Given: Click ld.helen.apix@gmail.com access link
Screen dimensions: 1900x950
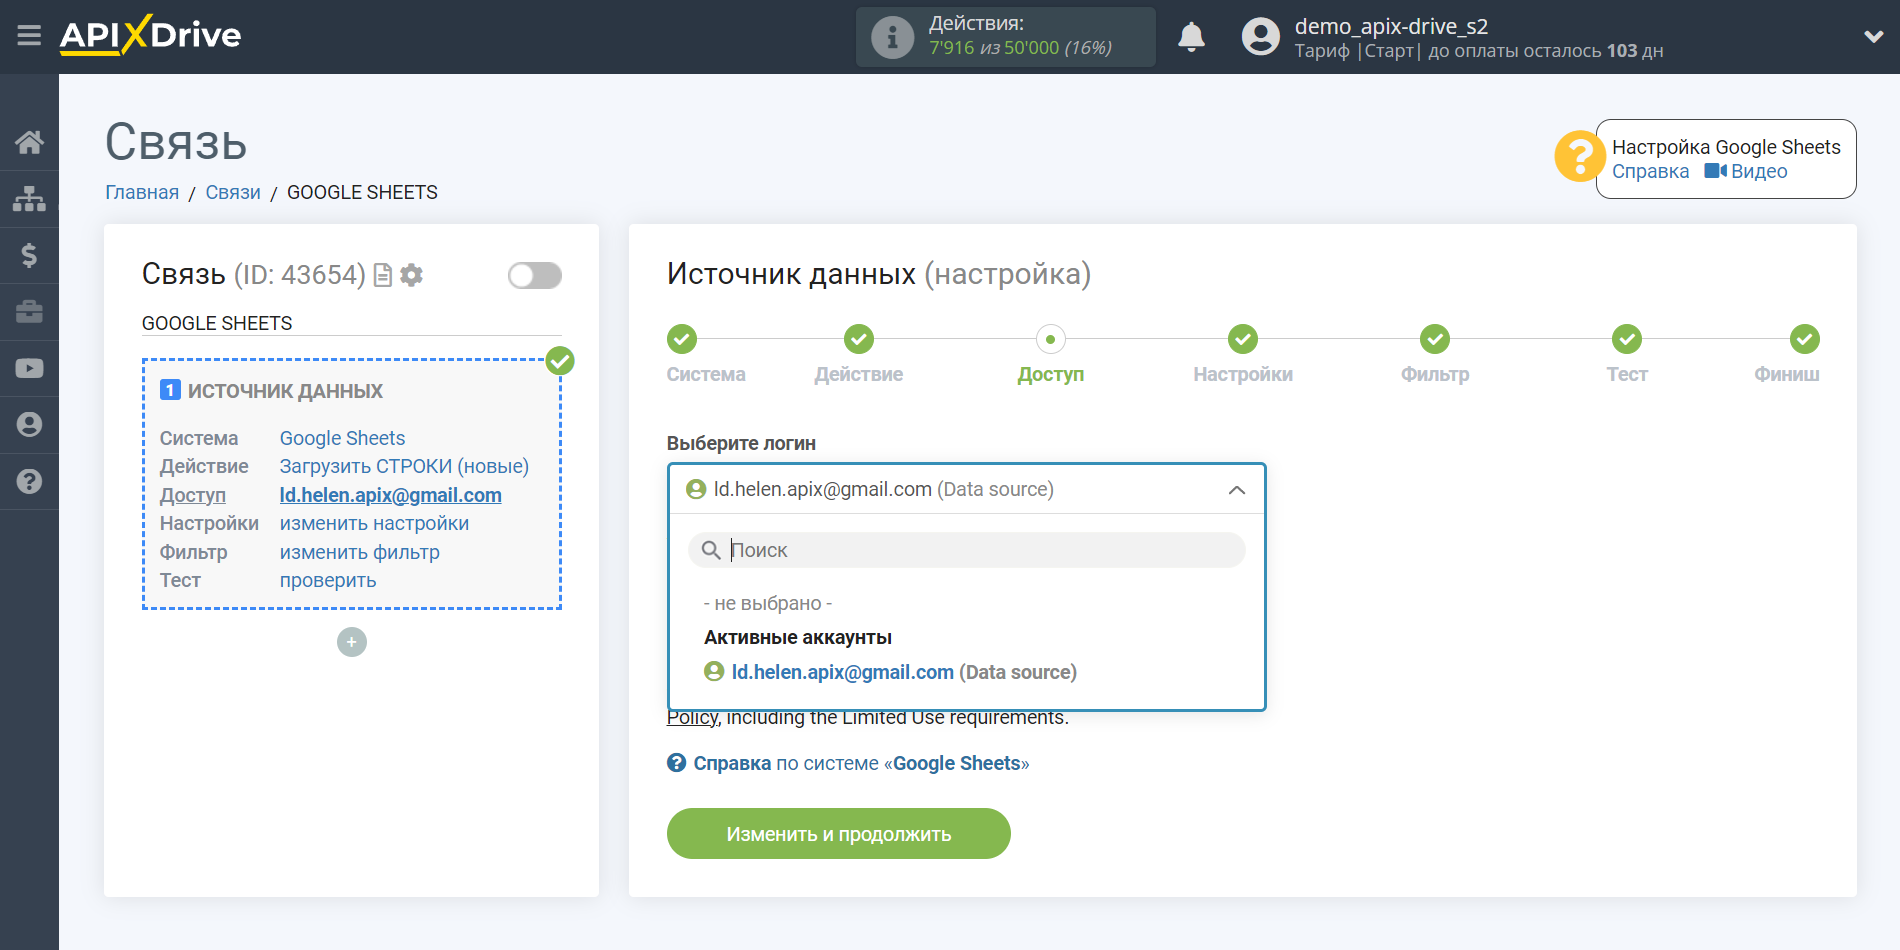Looking at the screenshot, I should (x=390, y=495).
